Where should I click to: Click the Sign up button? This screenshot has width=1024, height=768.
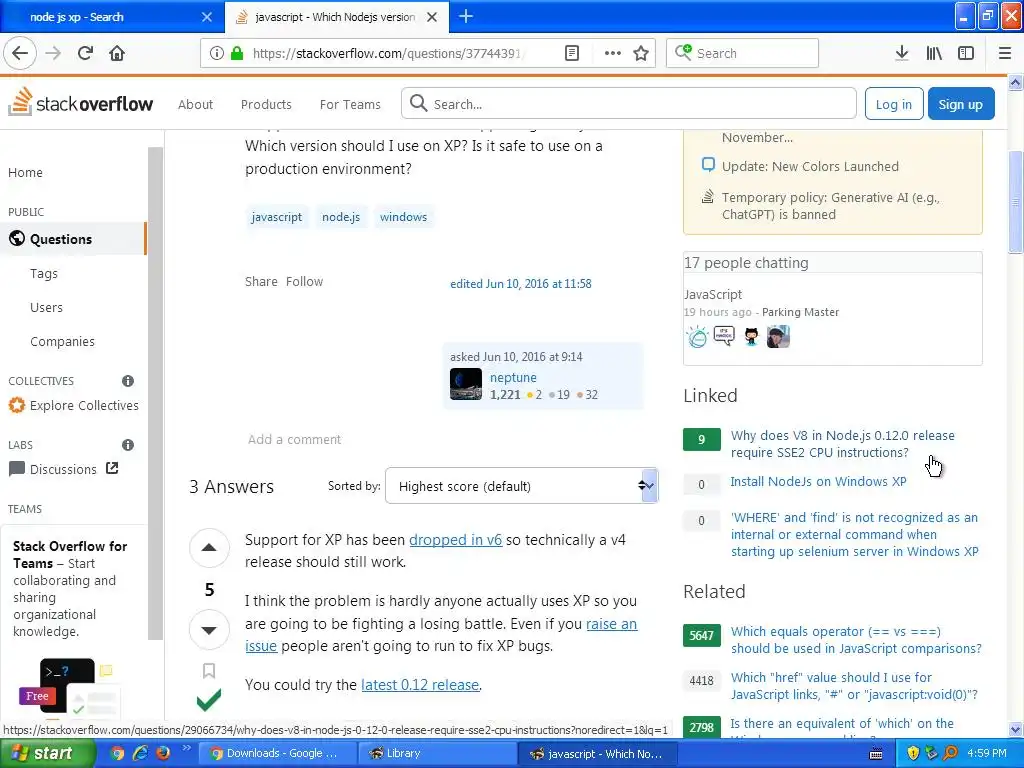click(961, 104)
